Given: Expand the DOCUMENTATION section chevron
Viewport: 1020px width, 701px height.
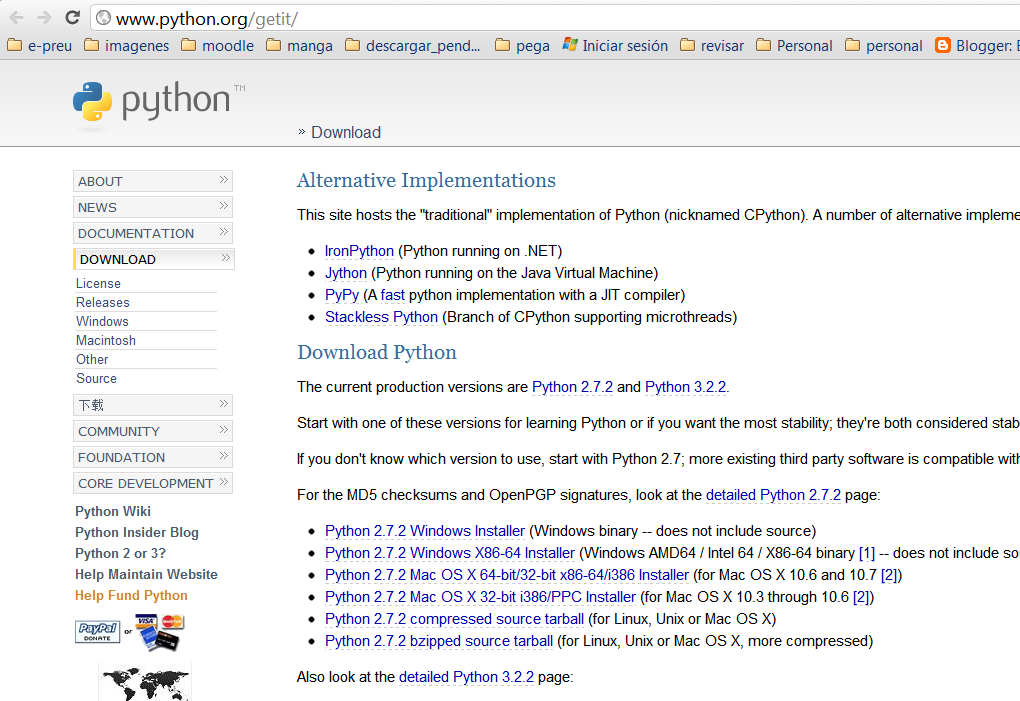Looking at the screenshot, I should click(225, 233).
